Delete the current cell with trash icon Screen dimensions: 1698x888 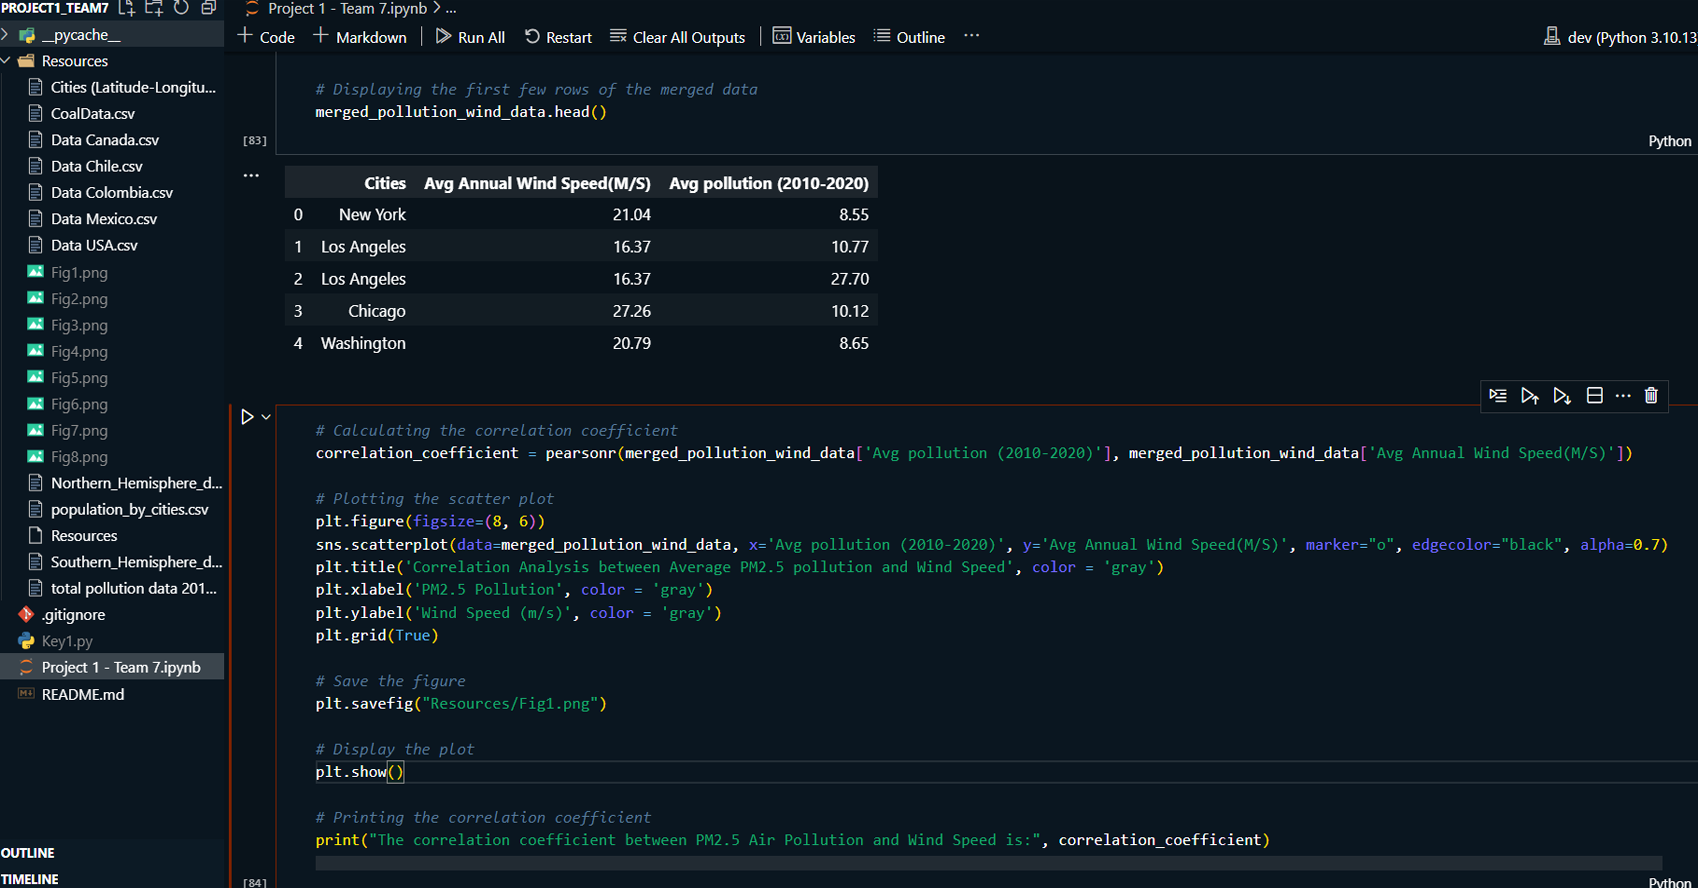(x=1651, y=396)
